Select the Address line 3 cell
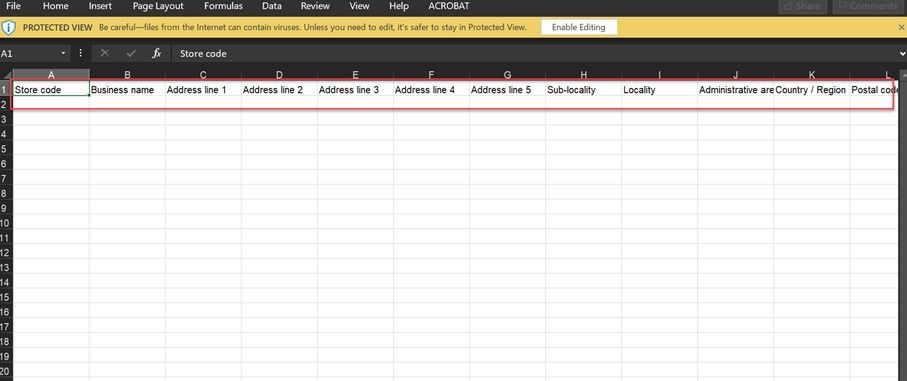Viewport: 907px width, 381px height. coord(355,90)
